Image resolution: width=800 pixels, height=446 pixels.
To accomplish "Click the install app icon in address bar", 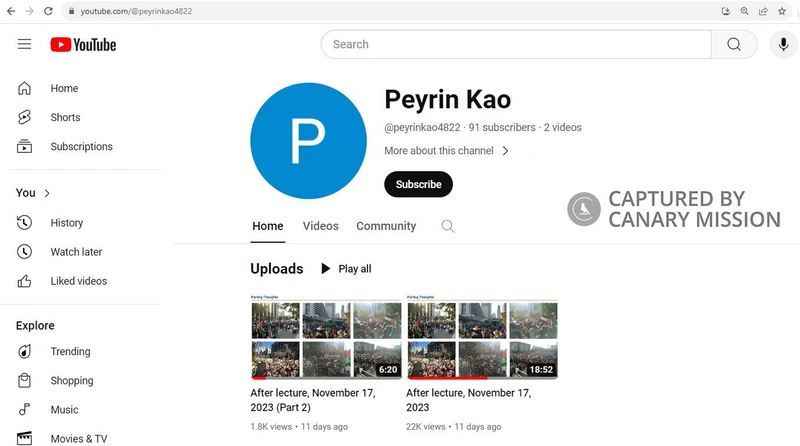I will click(x=726, y=11).
